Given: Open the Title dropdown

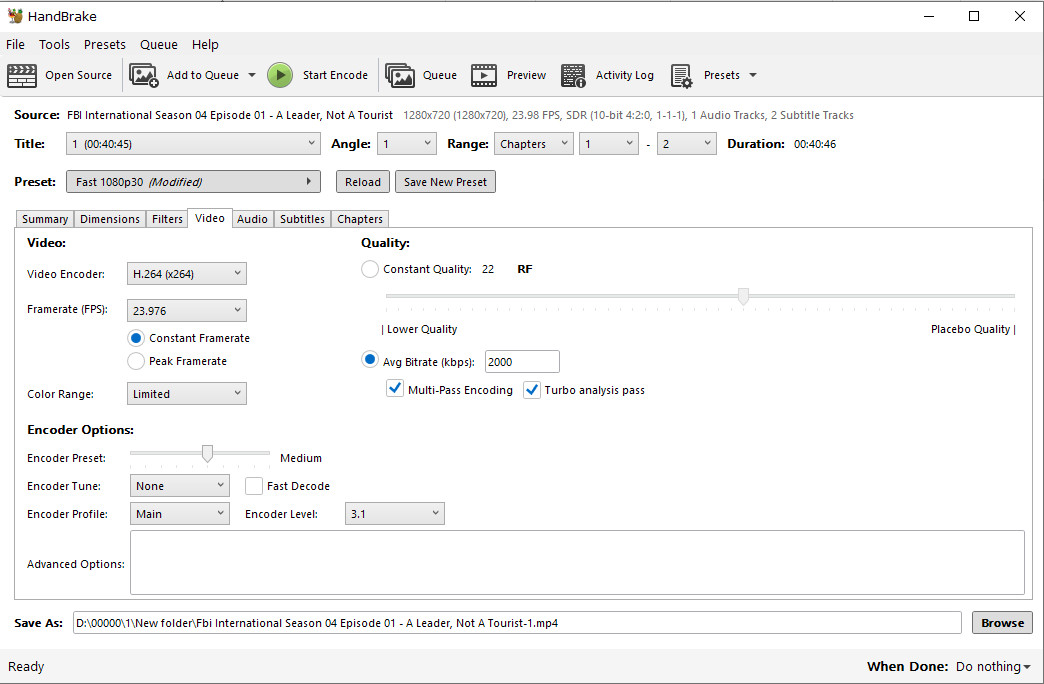Looking at the screenshot, I should click(x=193, y=144).
